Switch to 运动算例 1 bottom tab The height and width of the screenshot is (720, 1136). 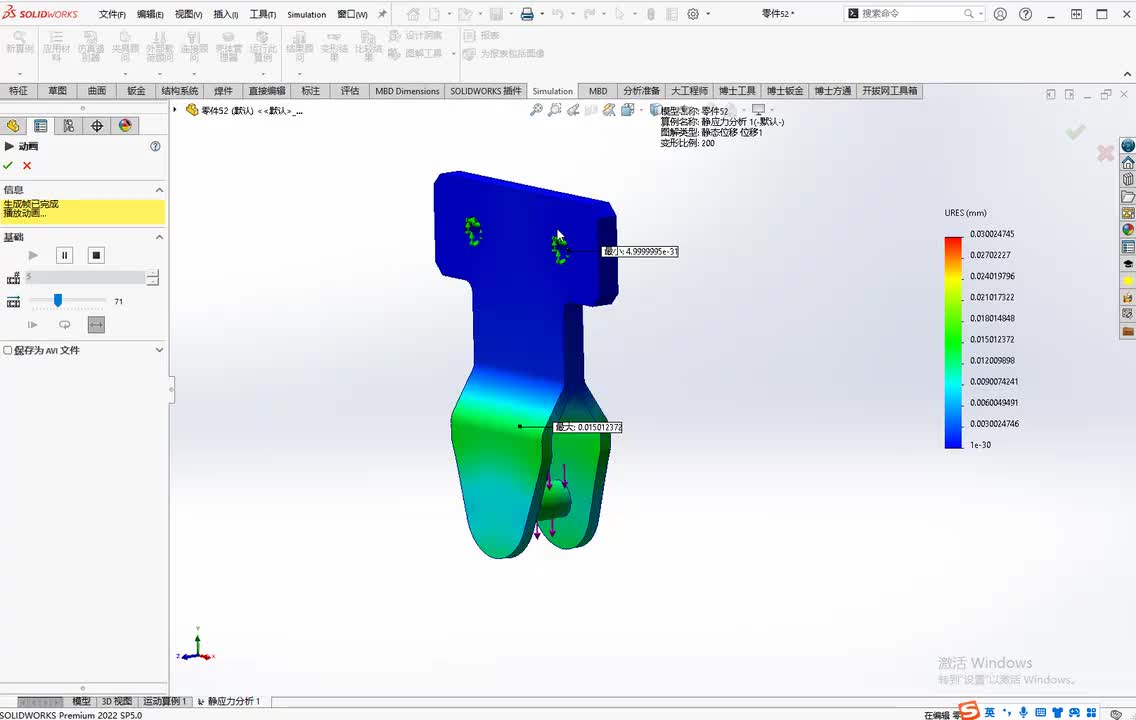164,701
